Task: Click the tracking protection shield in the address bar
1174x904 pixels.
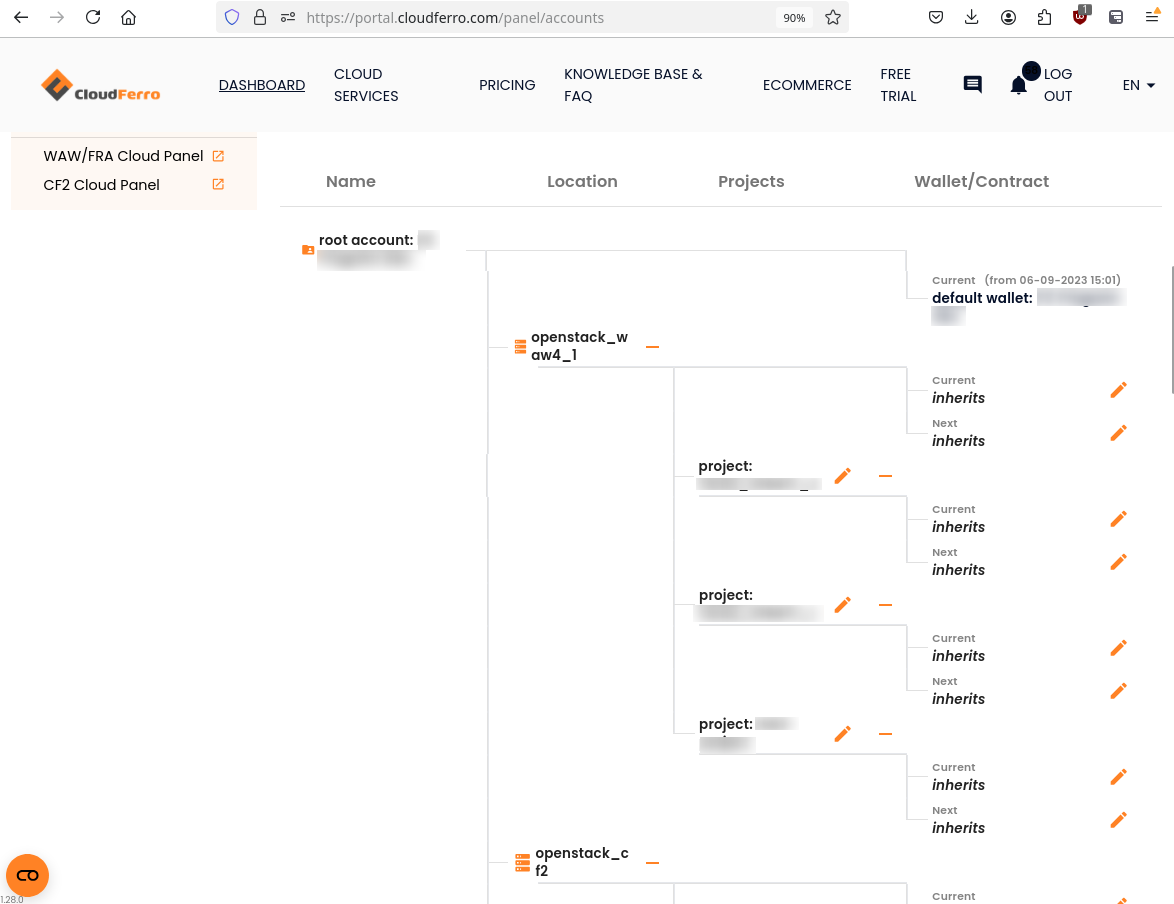Action: pyautogui.click(x=231, y=17)
